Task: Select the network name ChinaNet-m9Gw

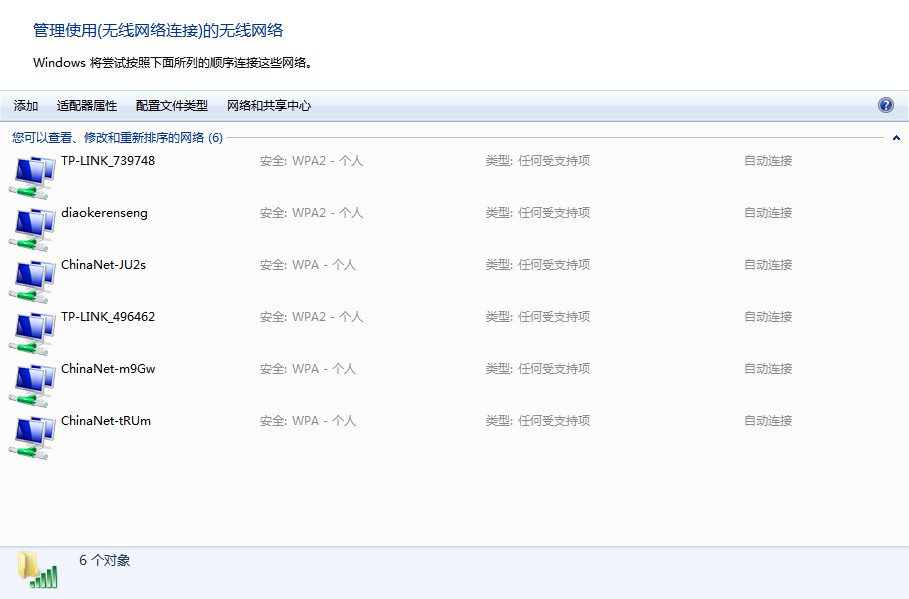Action: 108,368
